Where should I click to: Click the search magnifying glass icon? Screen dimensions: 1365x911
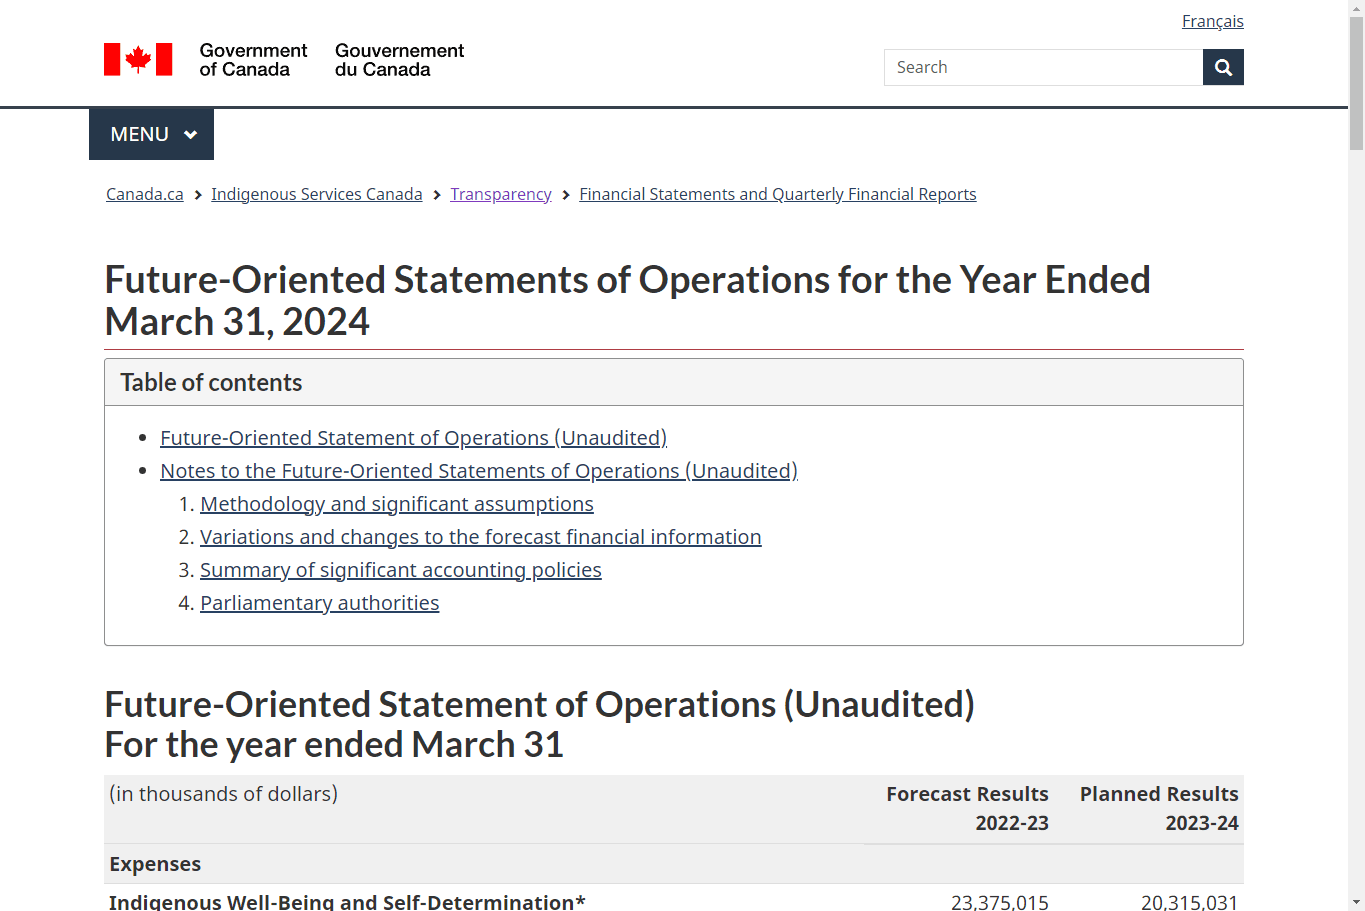1222,67
